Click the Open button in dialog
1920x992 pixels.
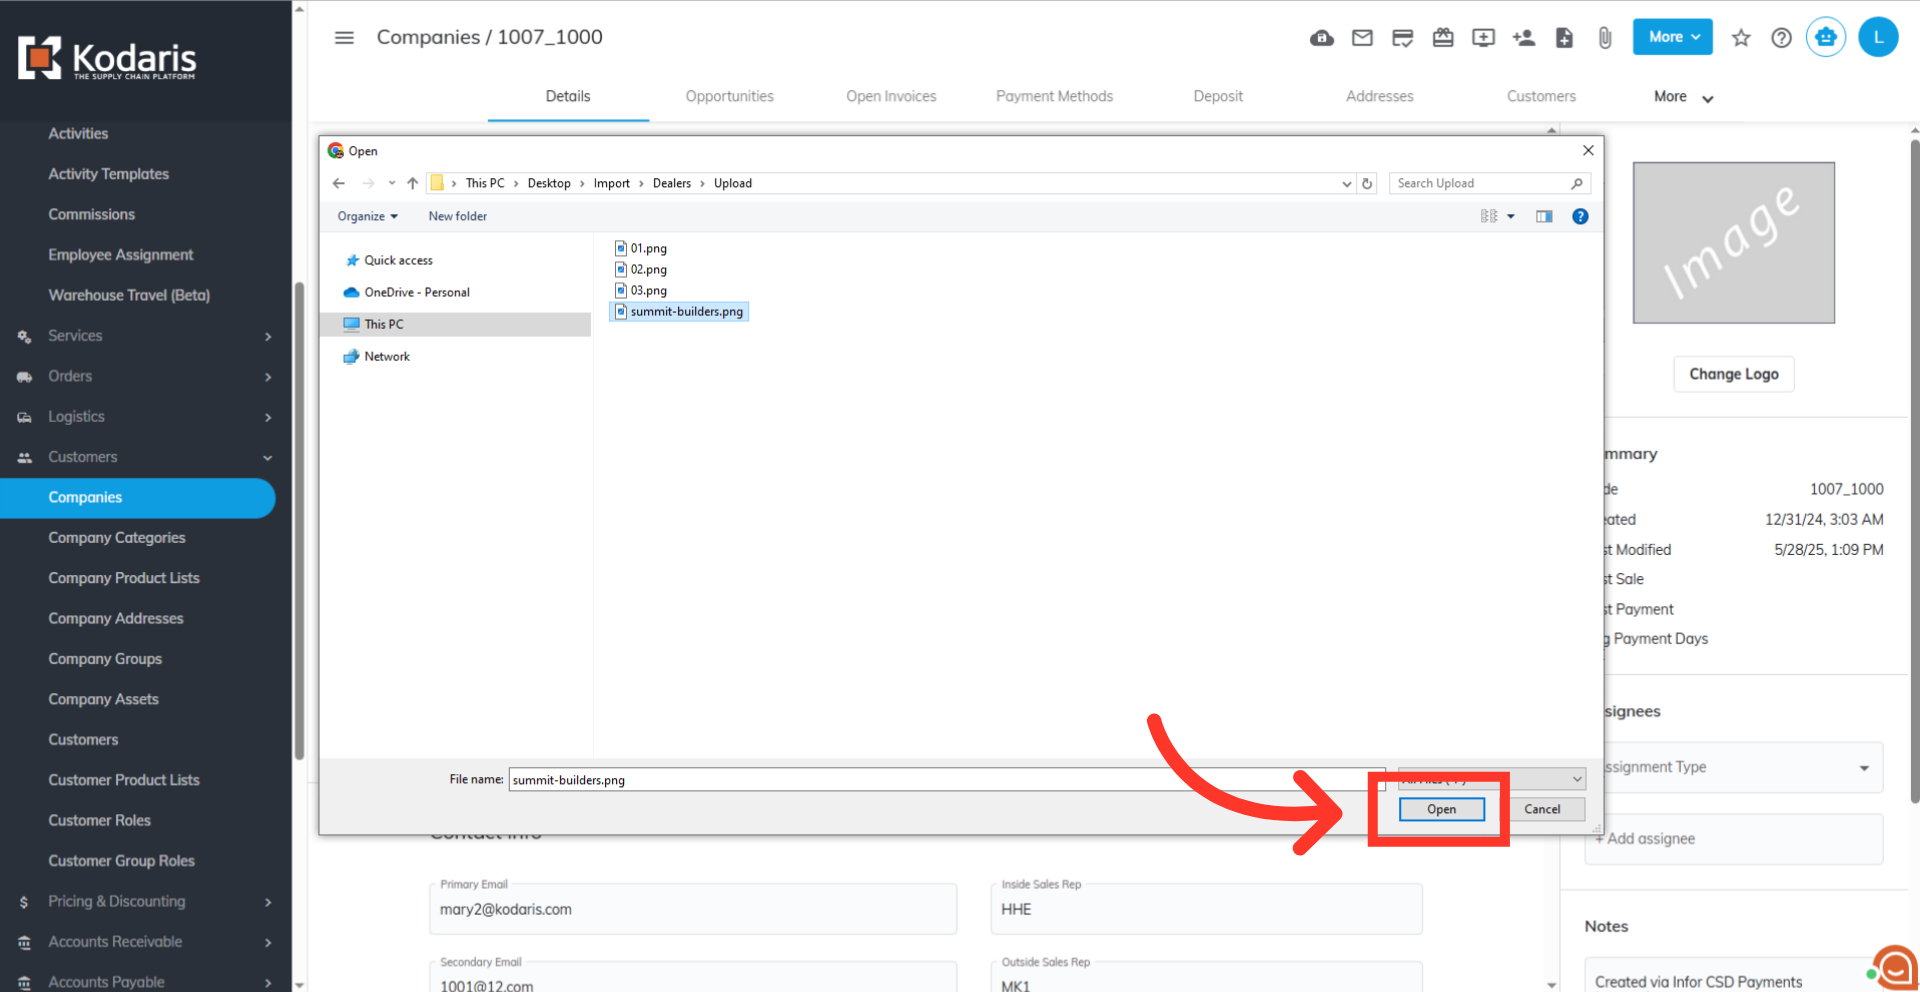click(x=1441, y=809)
